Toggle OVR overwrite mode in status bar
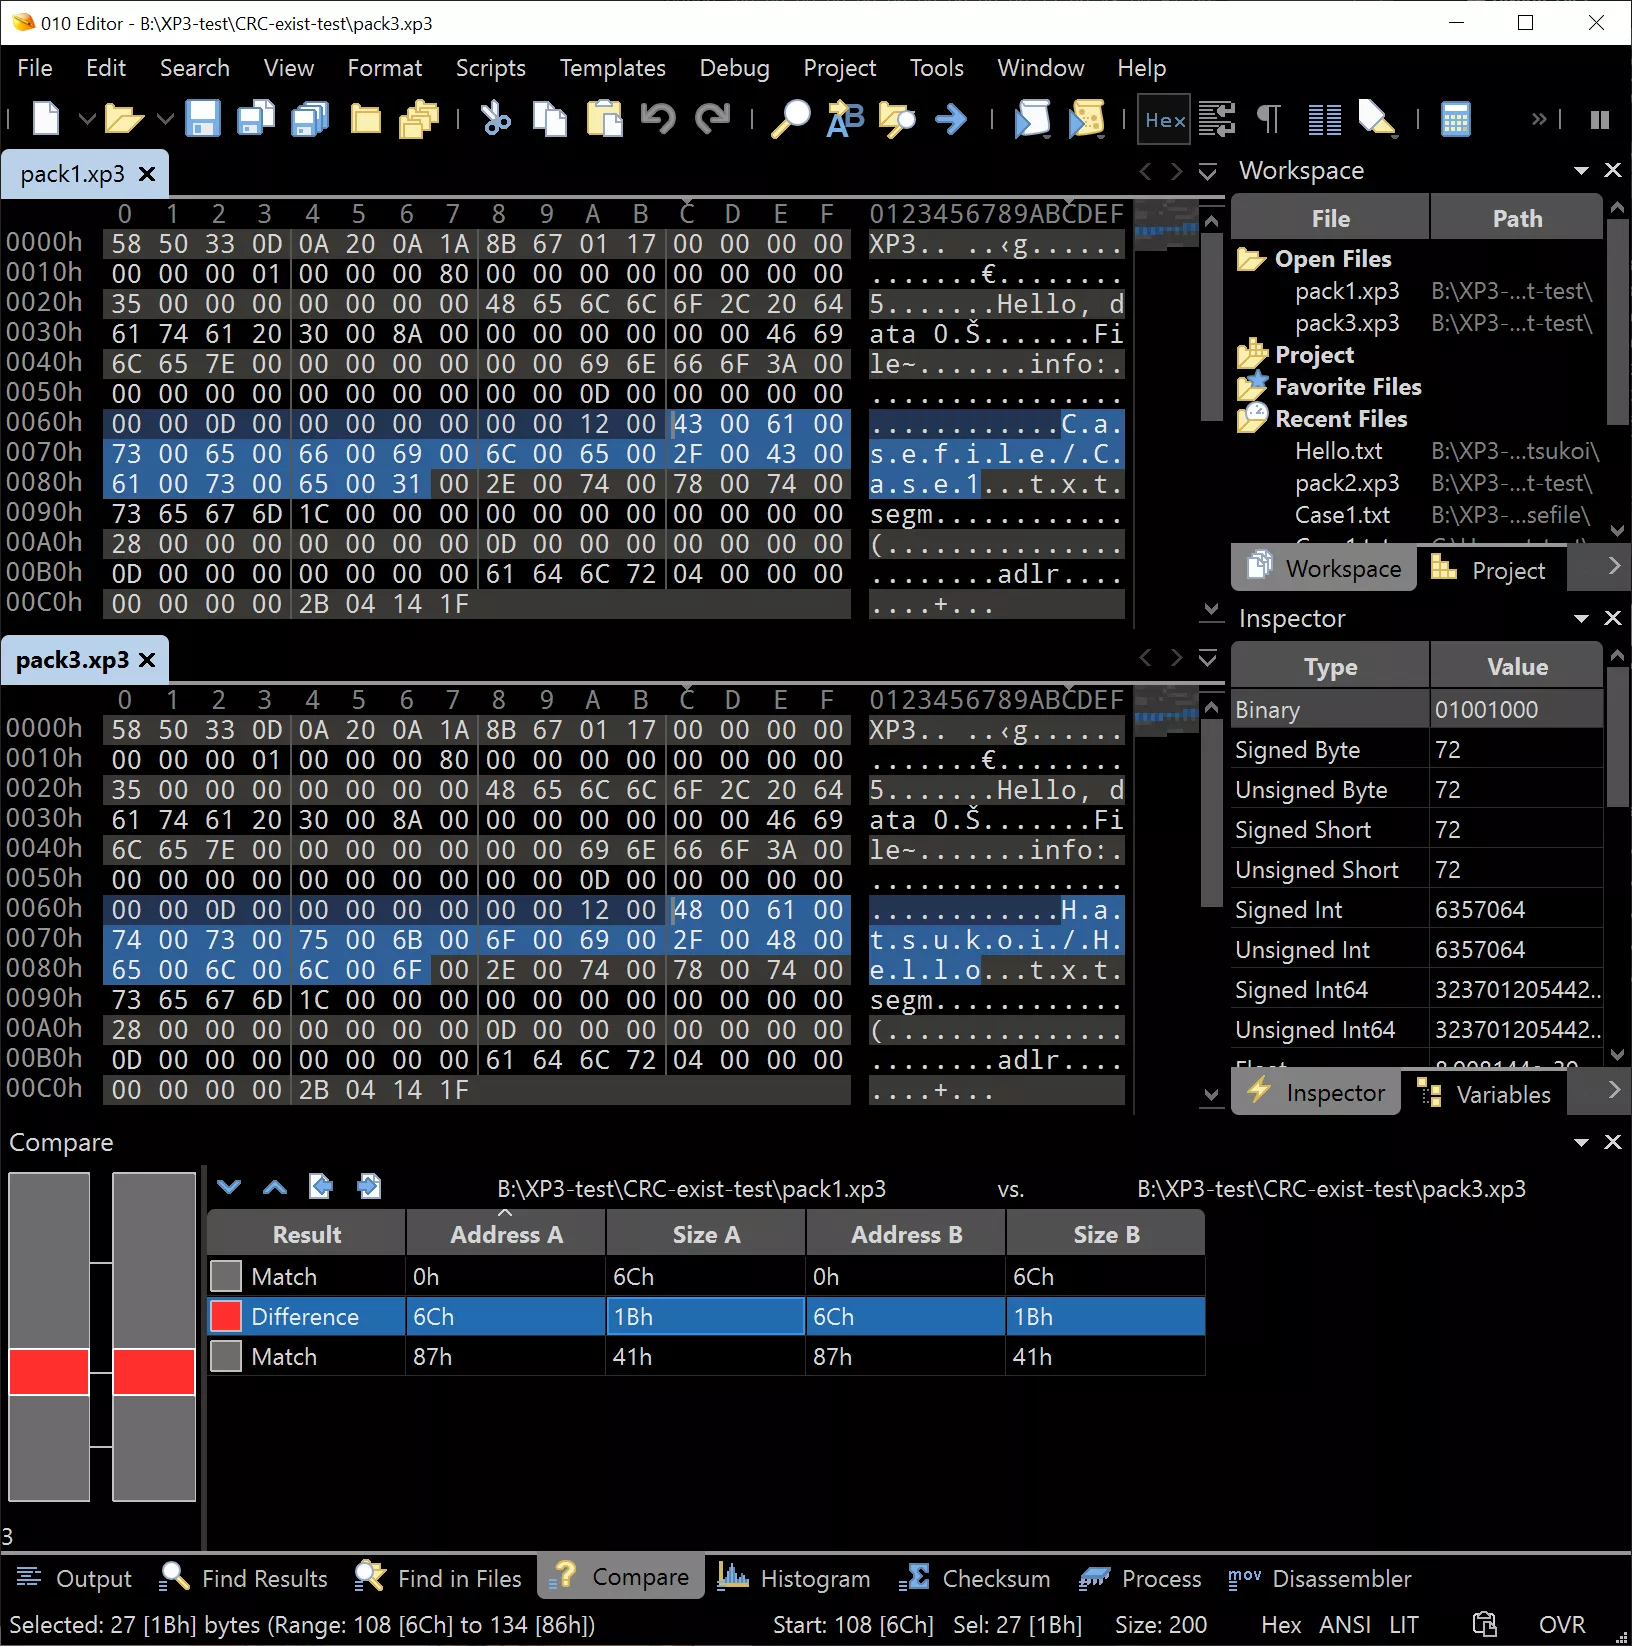The width and height of the screenshot is (1632, 1646). tap(1561, 1625)
